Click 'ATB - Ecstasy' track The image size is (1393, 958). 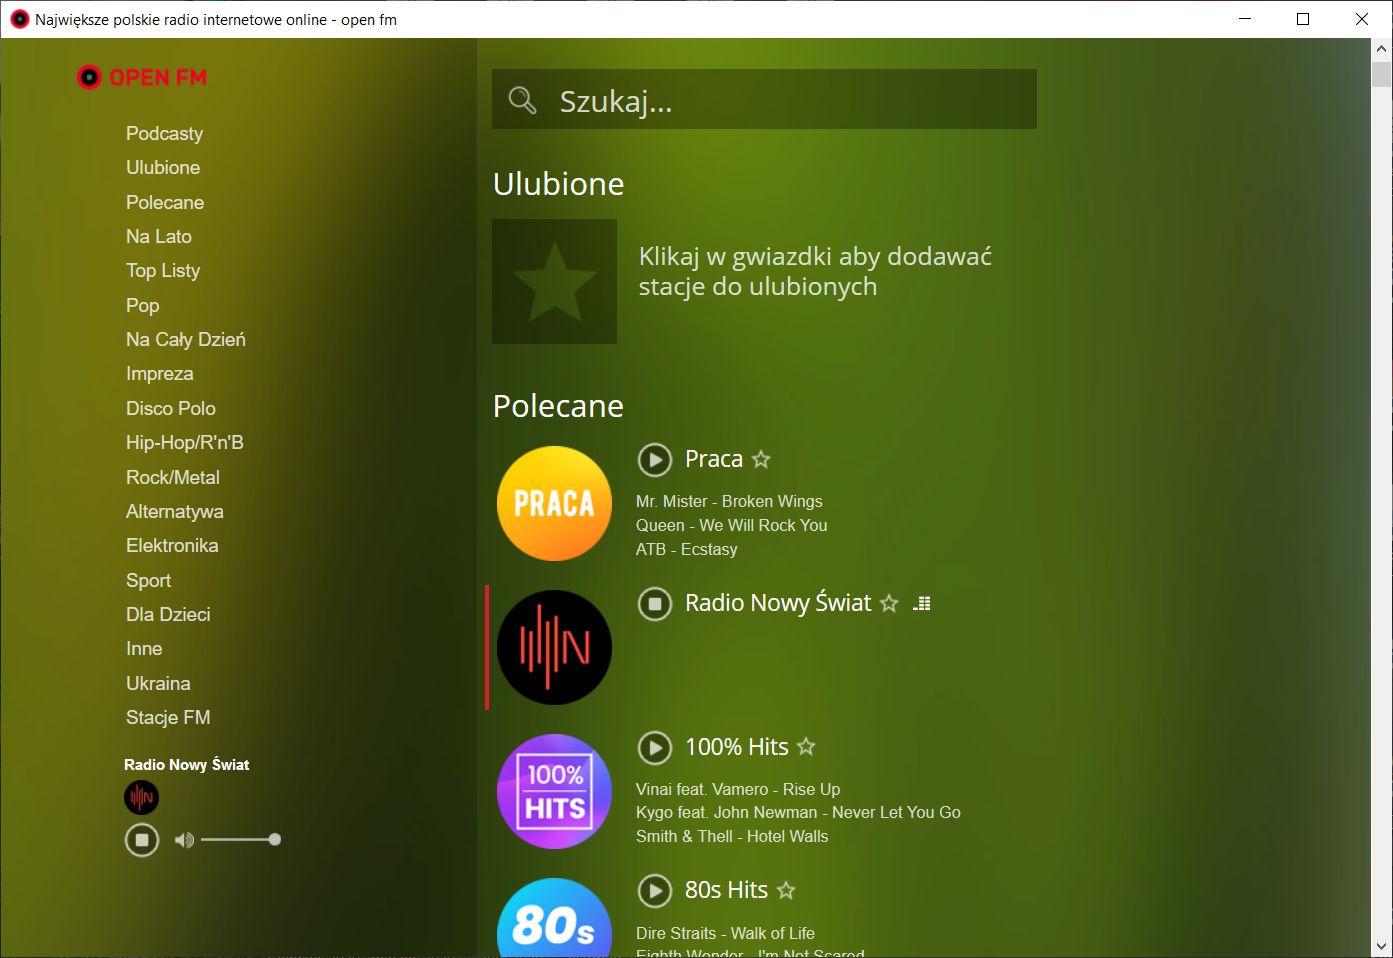tap(687, 549)
